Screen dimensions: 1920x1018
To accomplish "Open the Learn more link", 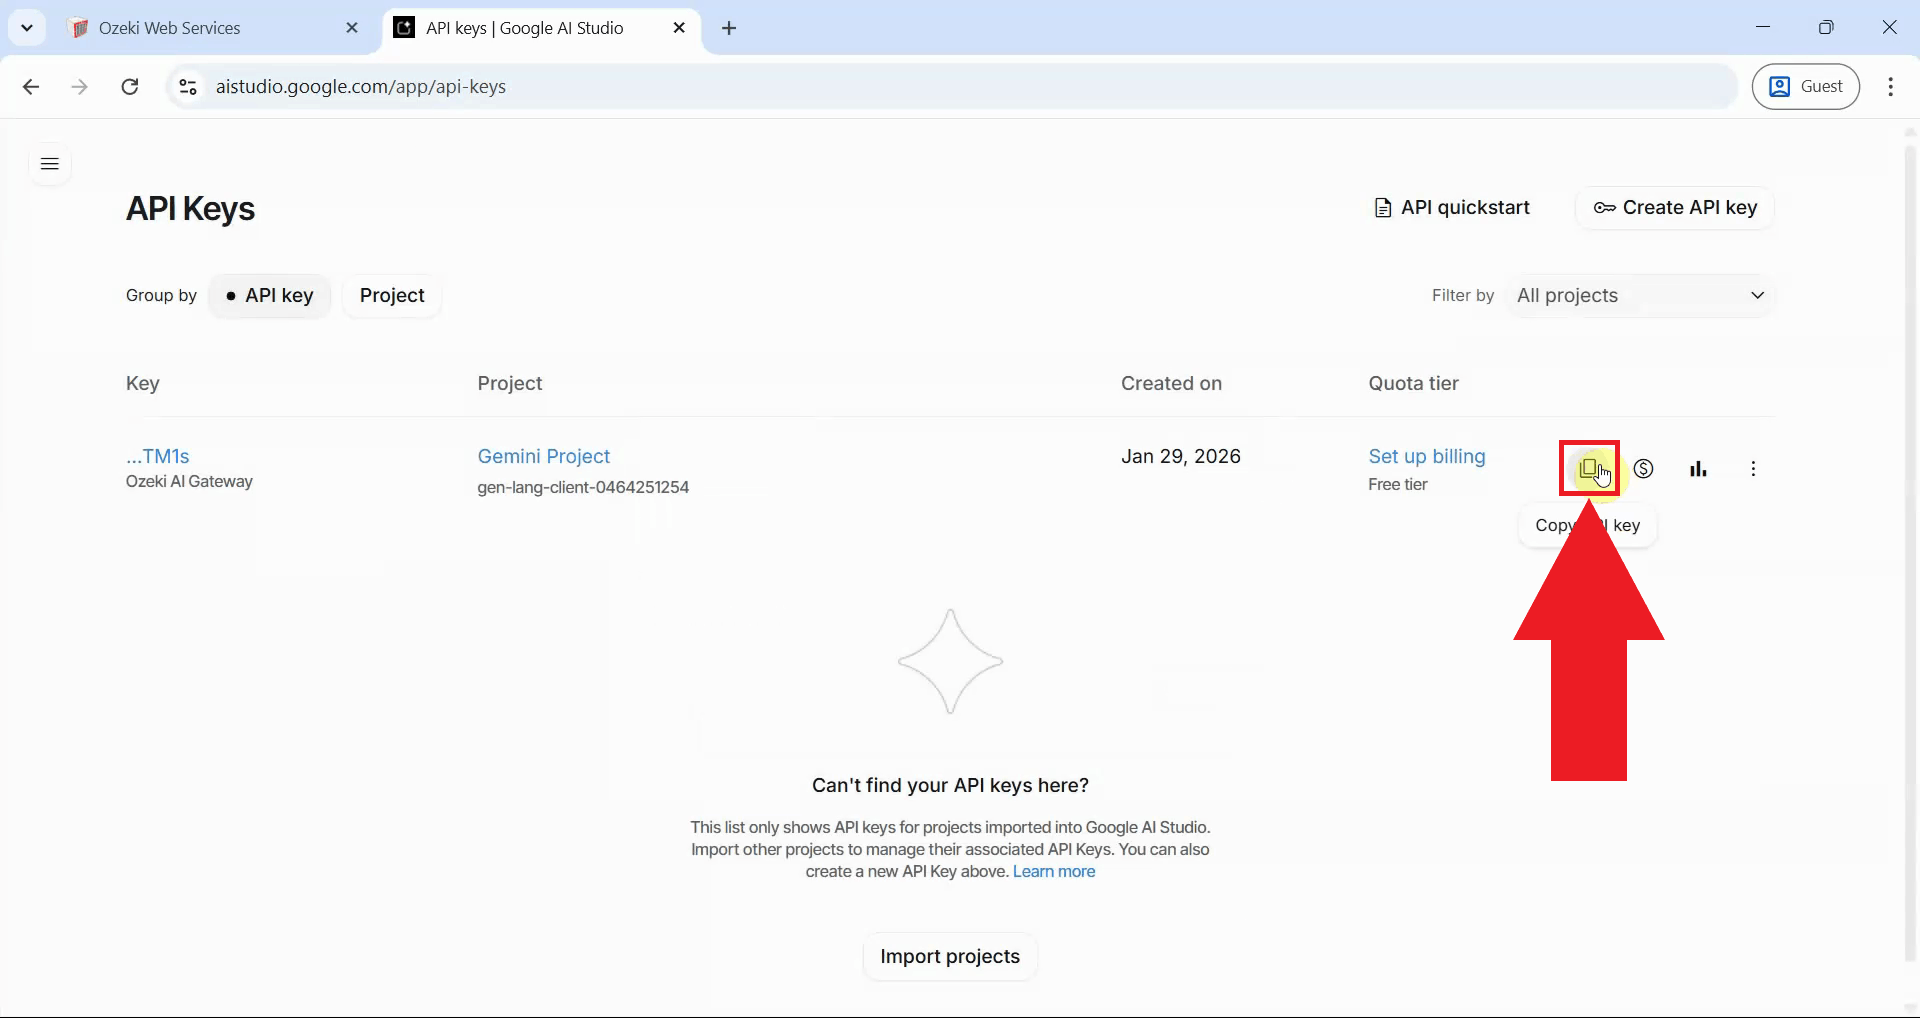I will tap(1054, 871).
